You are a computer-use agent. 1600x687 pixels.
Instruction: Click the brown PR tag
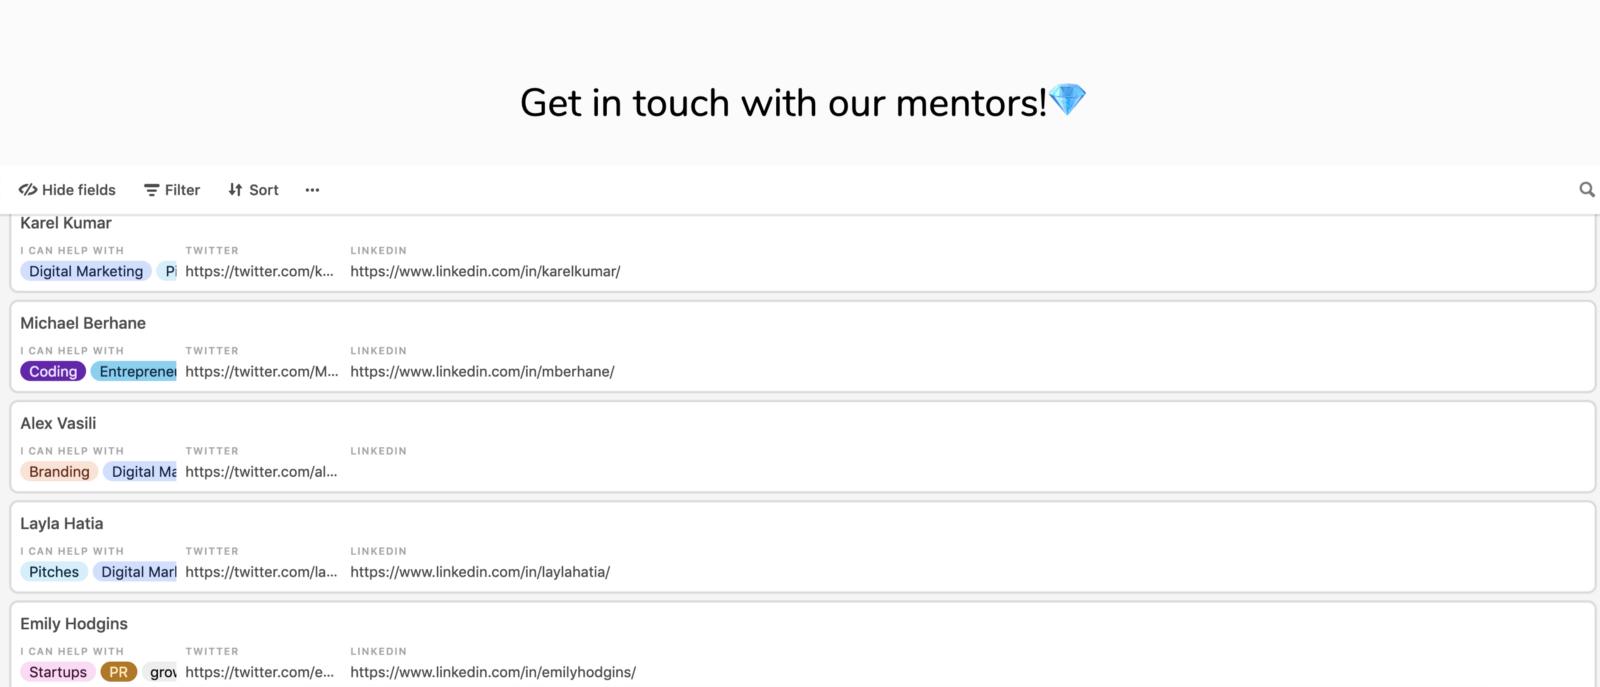(x=118, y=672)
